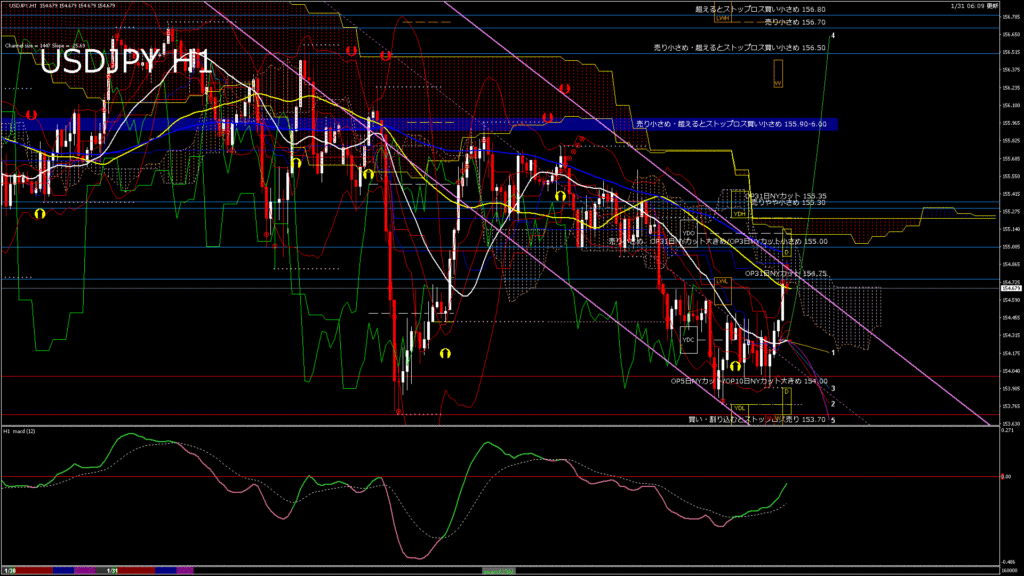The width and height of the screenshot is (1024, 576).
Task: Click the large USDJPY H1 title
Action: tap(125, 62)
